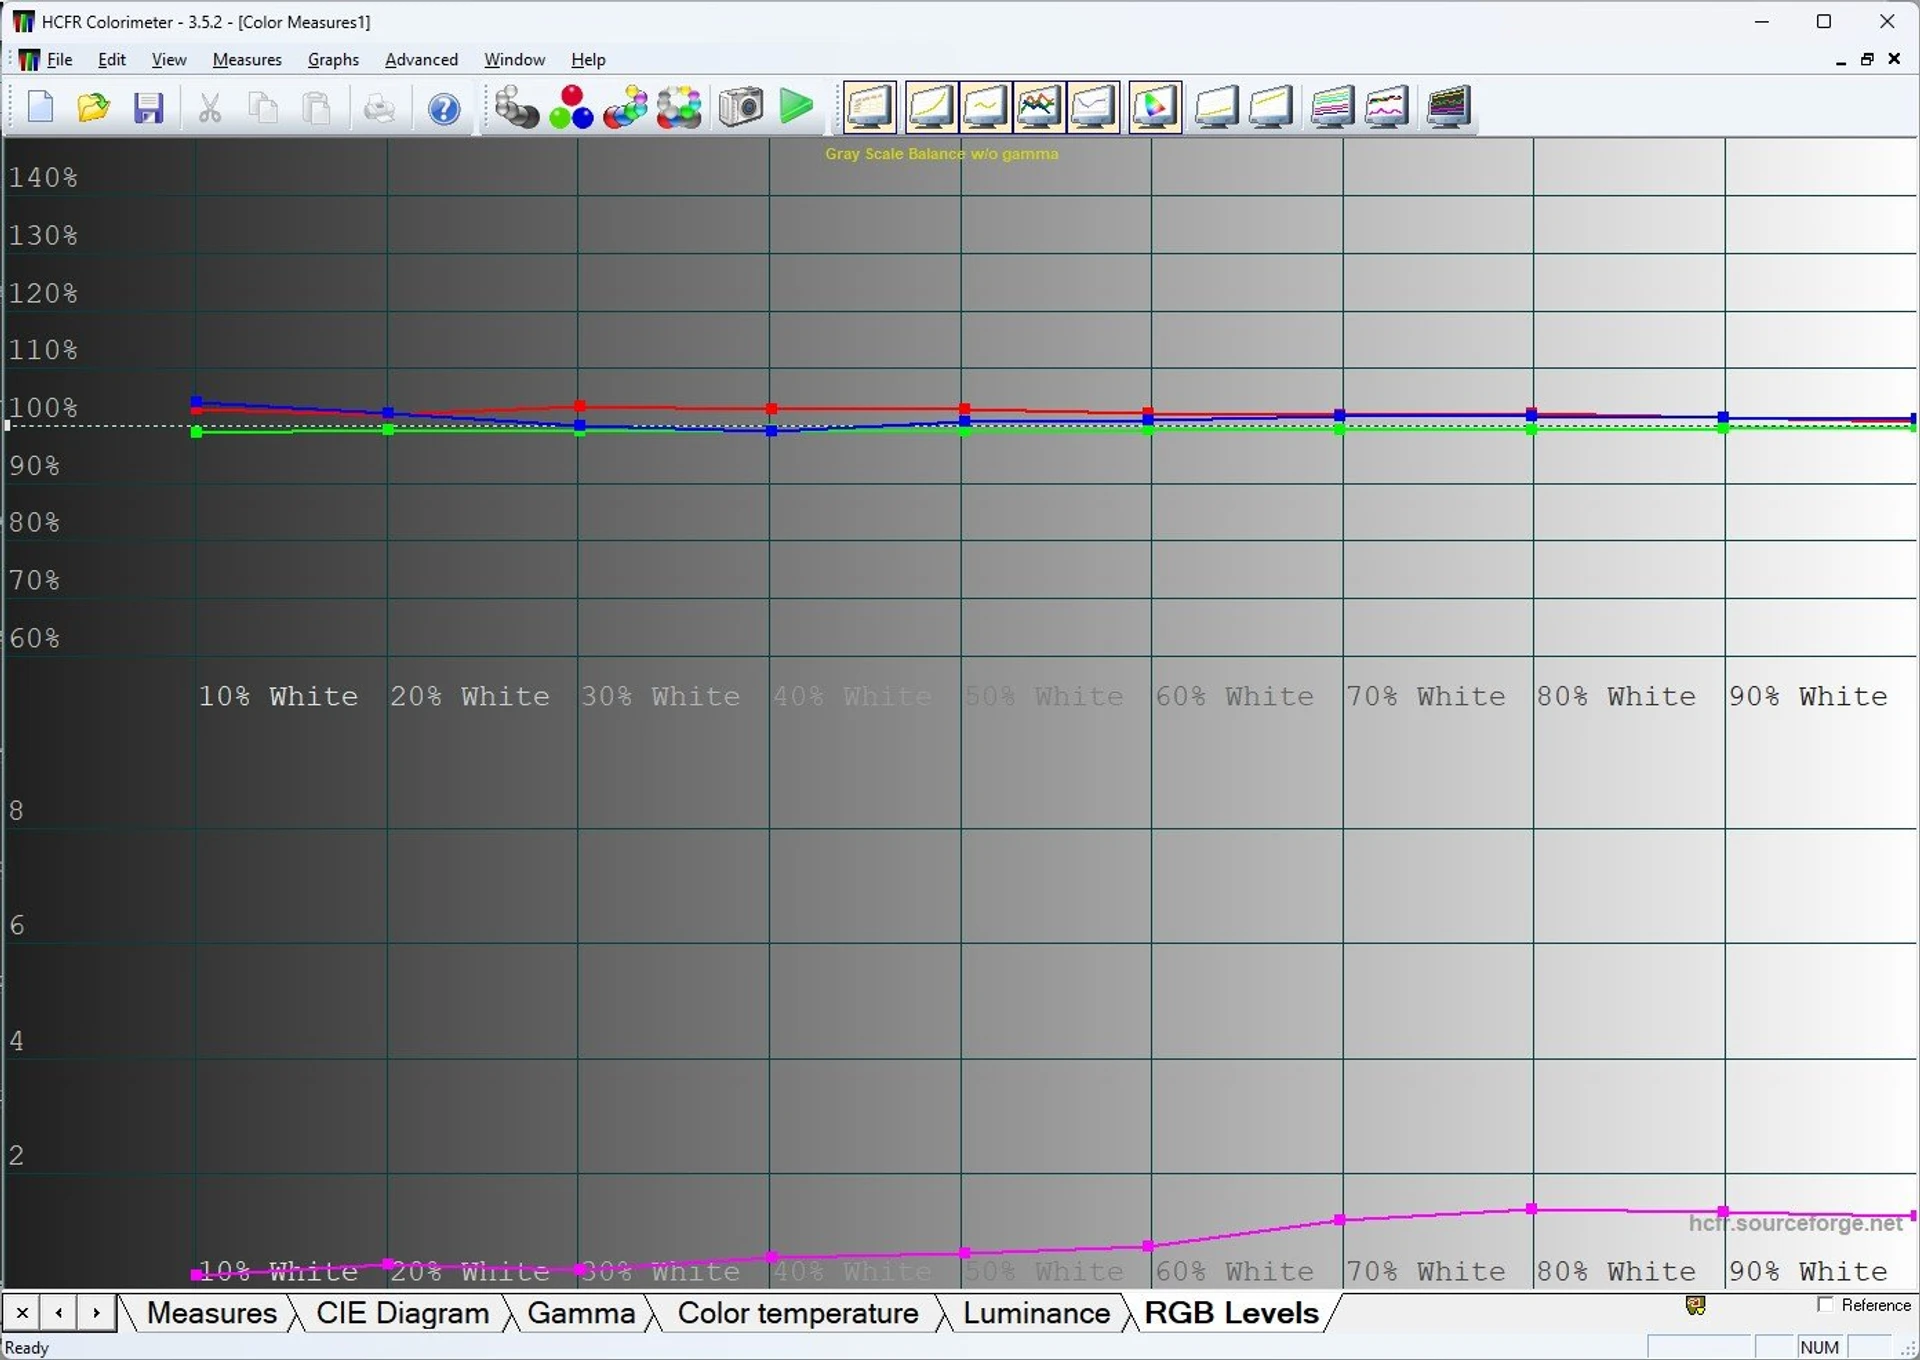Click the monitor icon with magenta wavy line

click(1387, 107)
